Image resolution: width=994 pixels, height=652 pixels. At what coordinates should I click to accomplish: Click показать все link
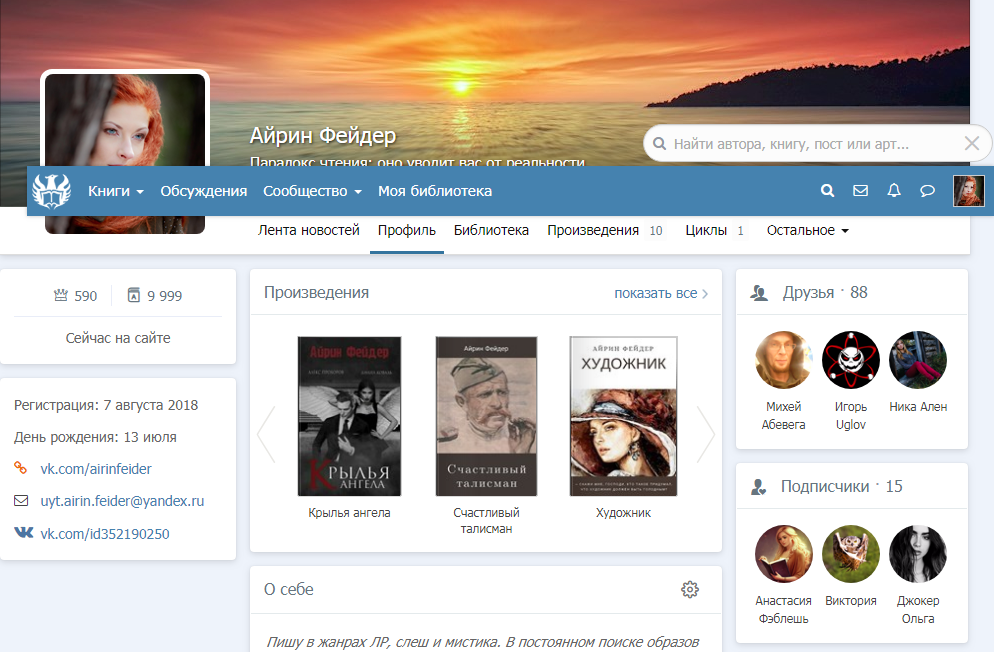[660, 293]
